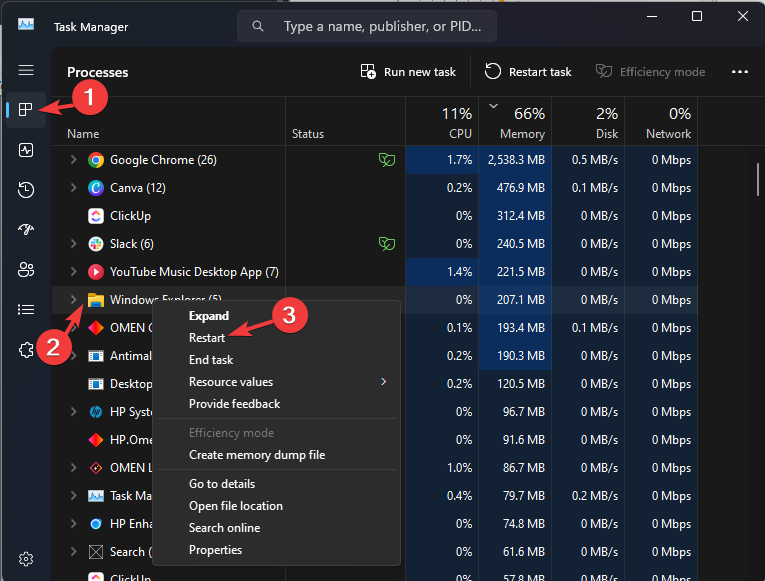Choose Go to details

click(276, 484)
